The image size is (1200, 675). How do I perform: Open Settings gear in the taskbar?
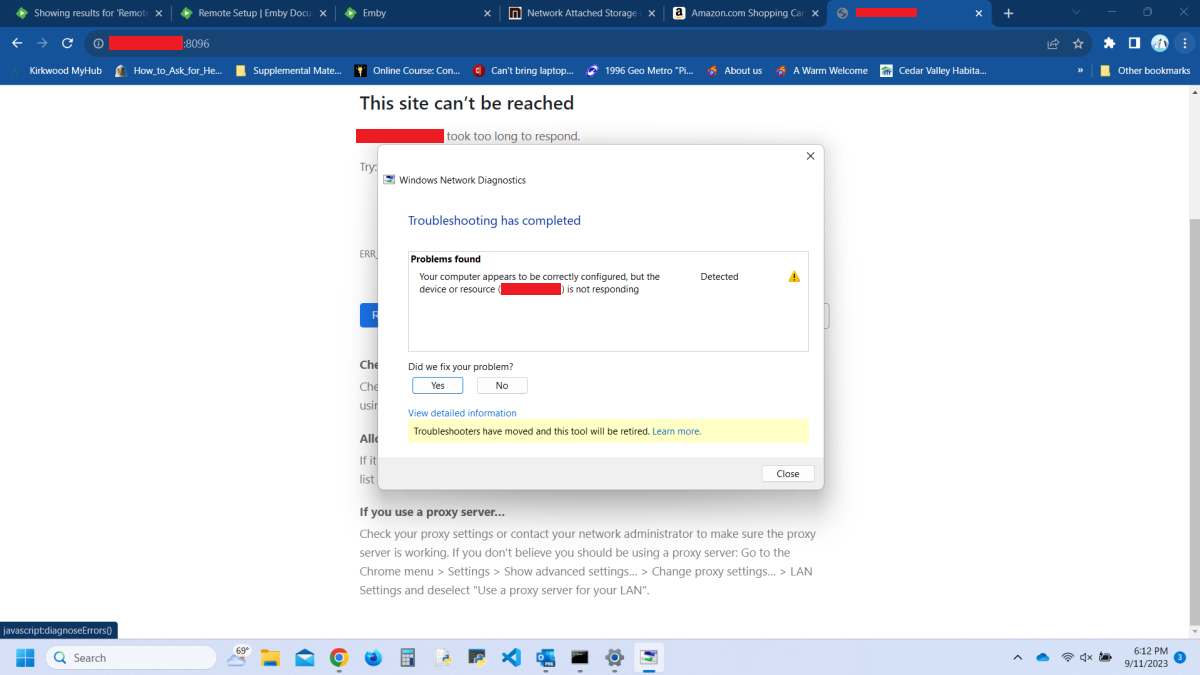click(614, 657)
